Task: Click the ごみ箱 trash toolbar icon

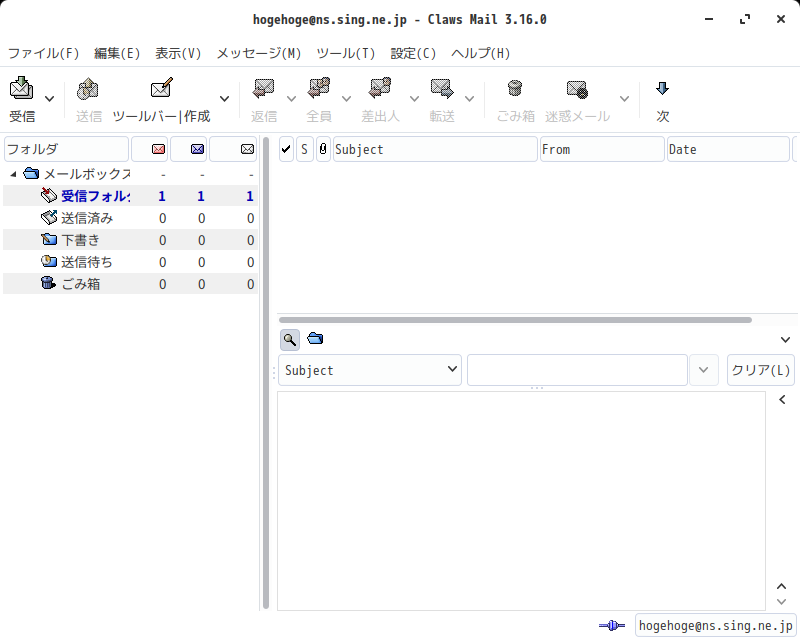Action: point(515,88)
